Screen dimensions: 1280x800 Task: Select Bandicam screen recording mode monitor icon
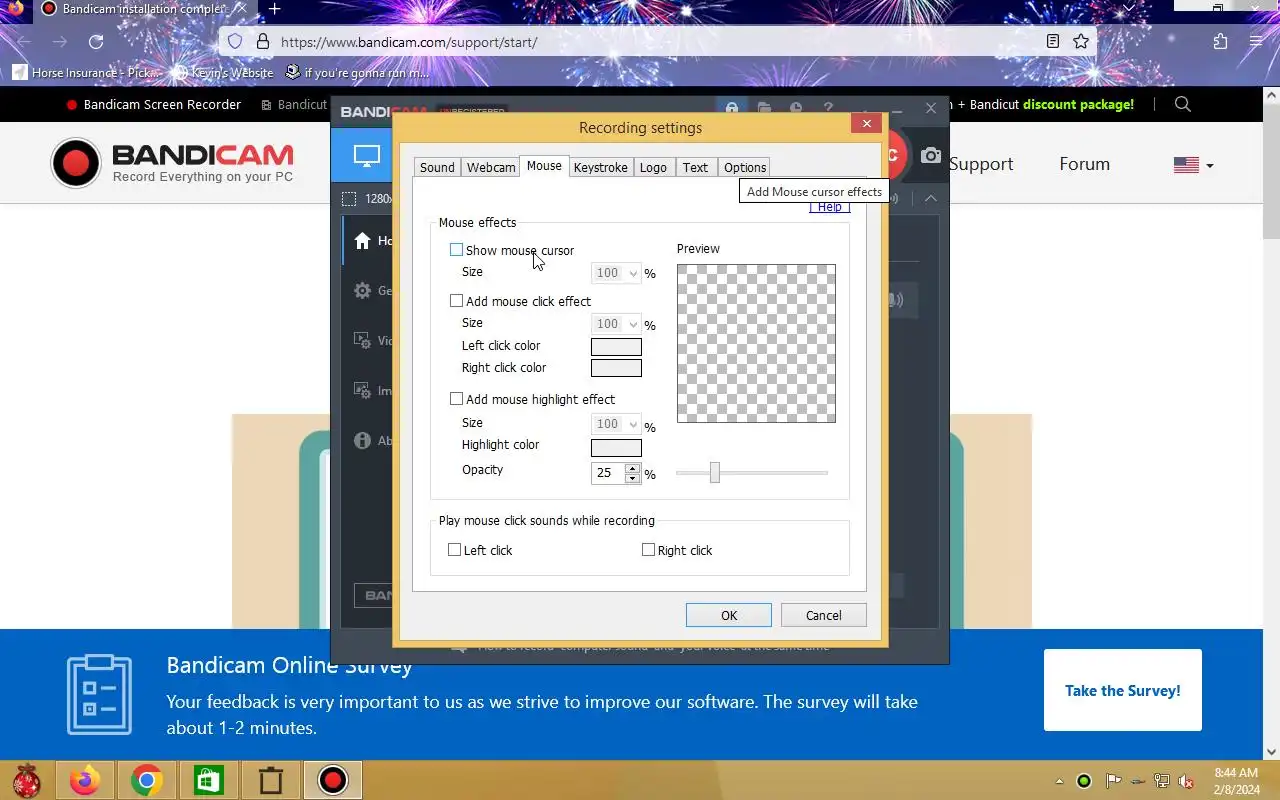(x=367, y=156)
